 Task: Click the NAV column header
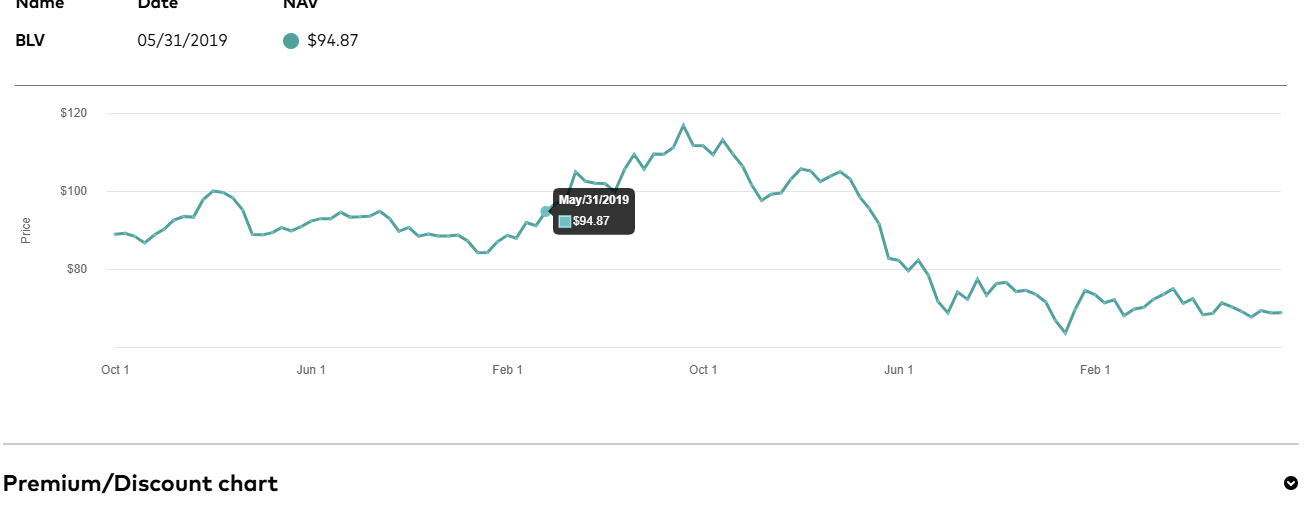tap(301, 5)
